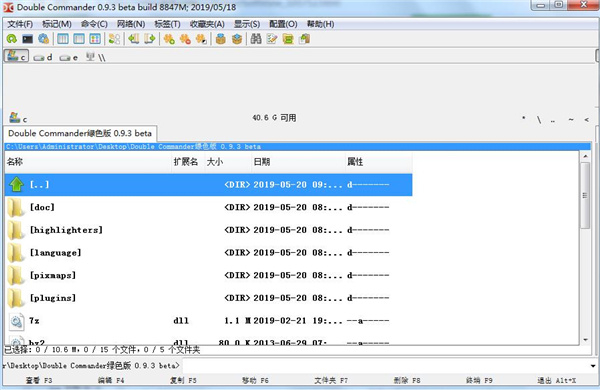This screenshot has height=390, width=600.
Task: Click the vertical scrollbar thumb
Action: coord(585,195)
